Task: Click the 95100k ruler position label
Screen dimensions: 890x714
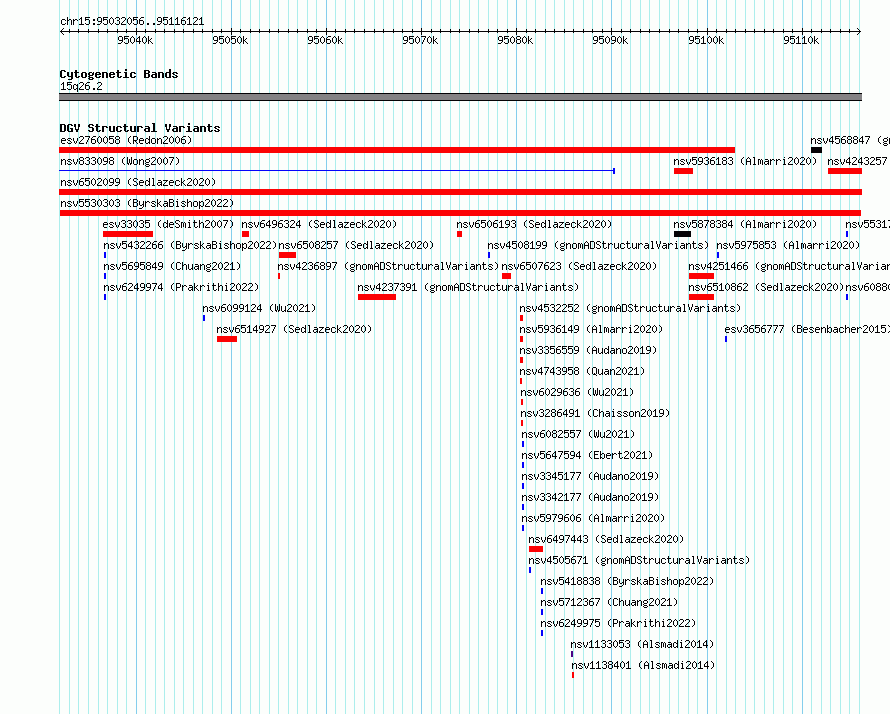Action: click(706, 40)
